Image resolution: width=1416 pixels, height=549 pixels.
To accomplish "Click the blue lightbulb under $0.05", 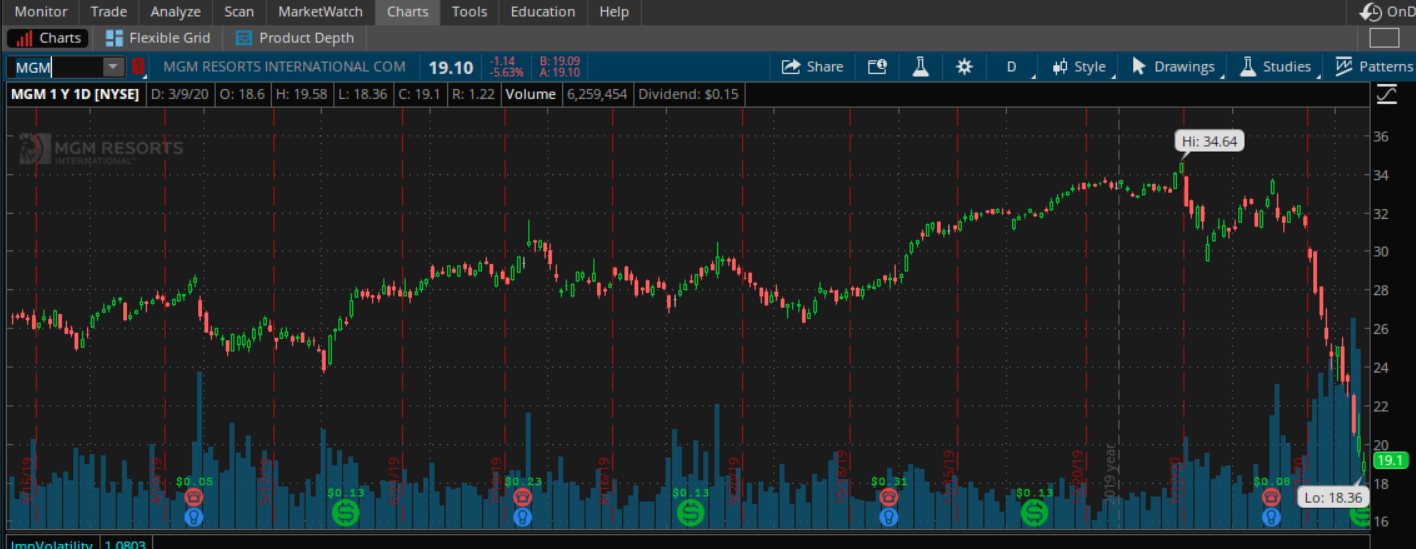I will pyautogui.click(x=194, y=517).
